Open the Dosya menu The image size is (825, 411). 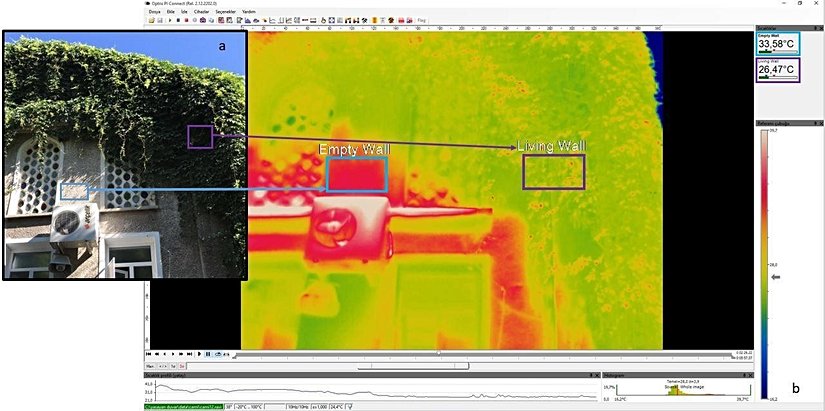[x=153, y=11]
